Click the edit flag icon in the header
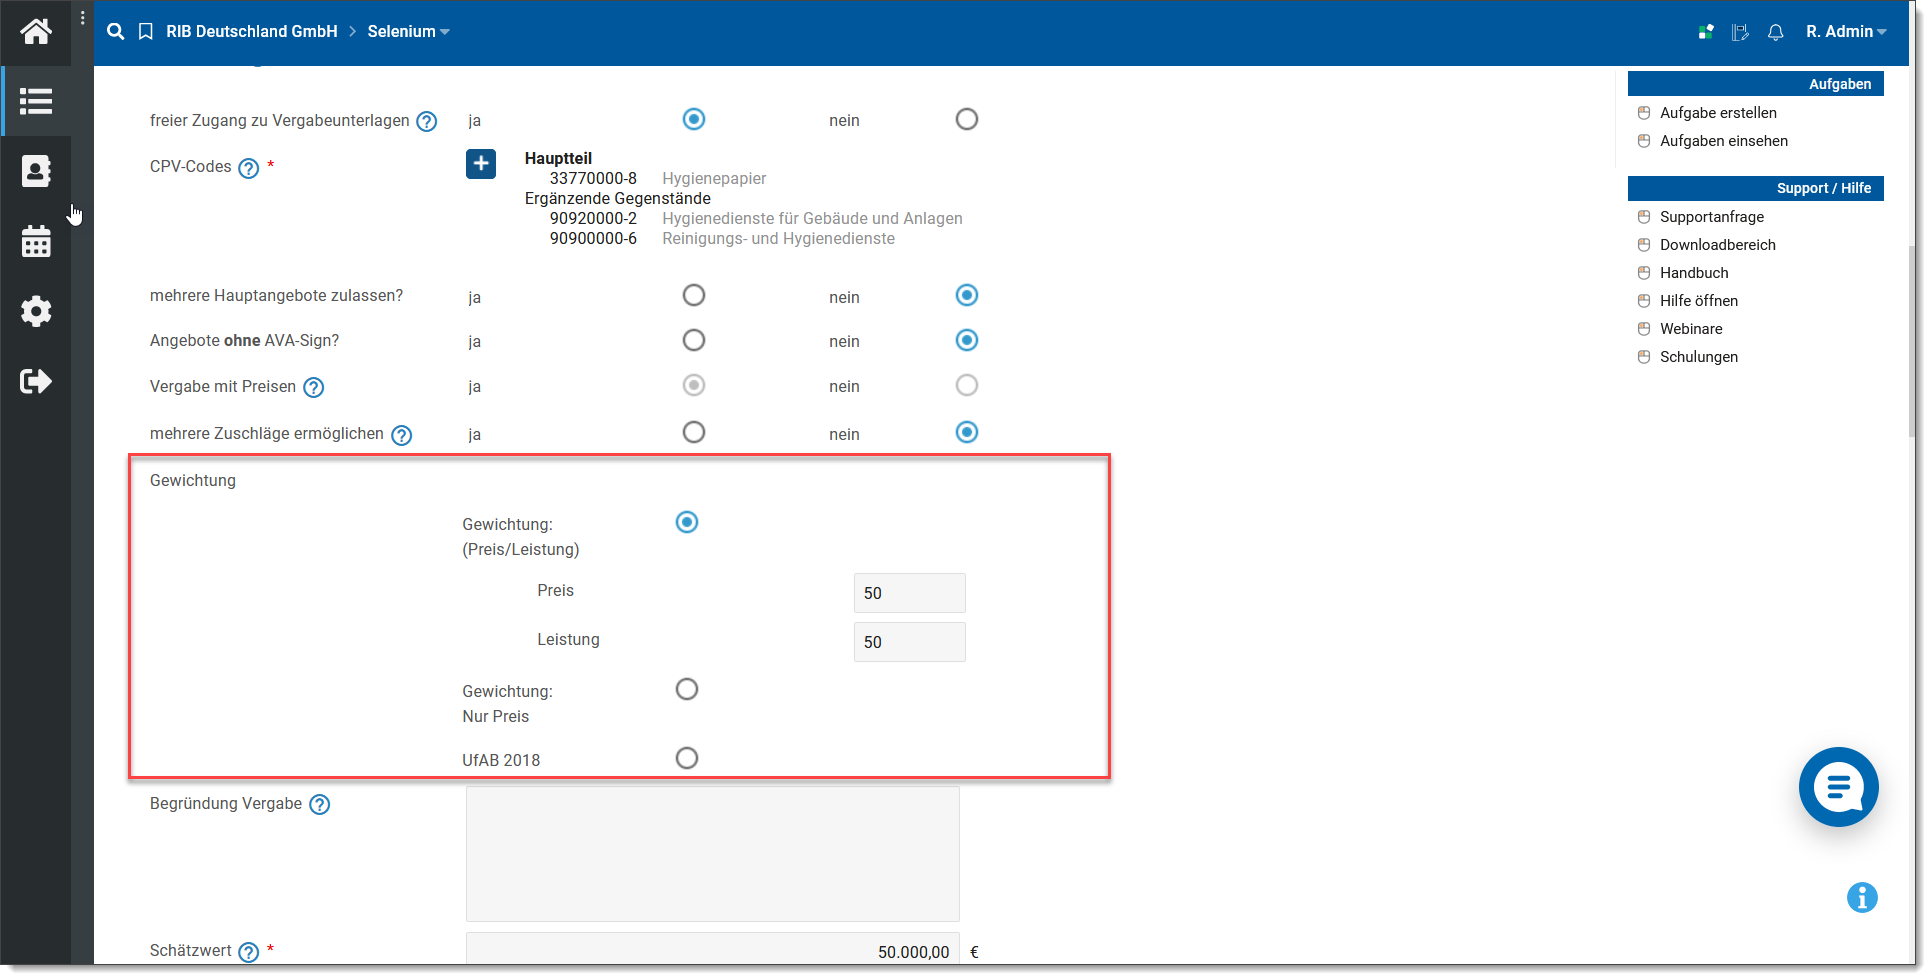1931x980 pixels. 1740,32
